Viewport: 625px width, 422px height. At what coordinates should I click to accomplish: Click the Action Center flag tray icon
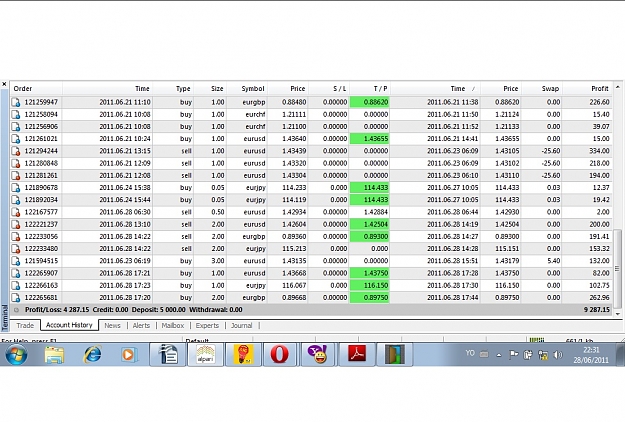(513, 355)
